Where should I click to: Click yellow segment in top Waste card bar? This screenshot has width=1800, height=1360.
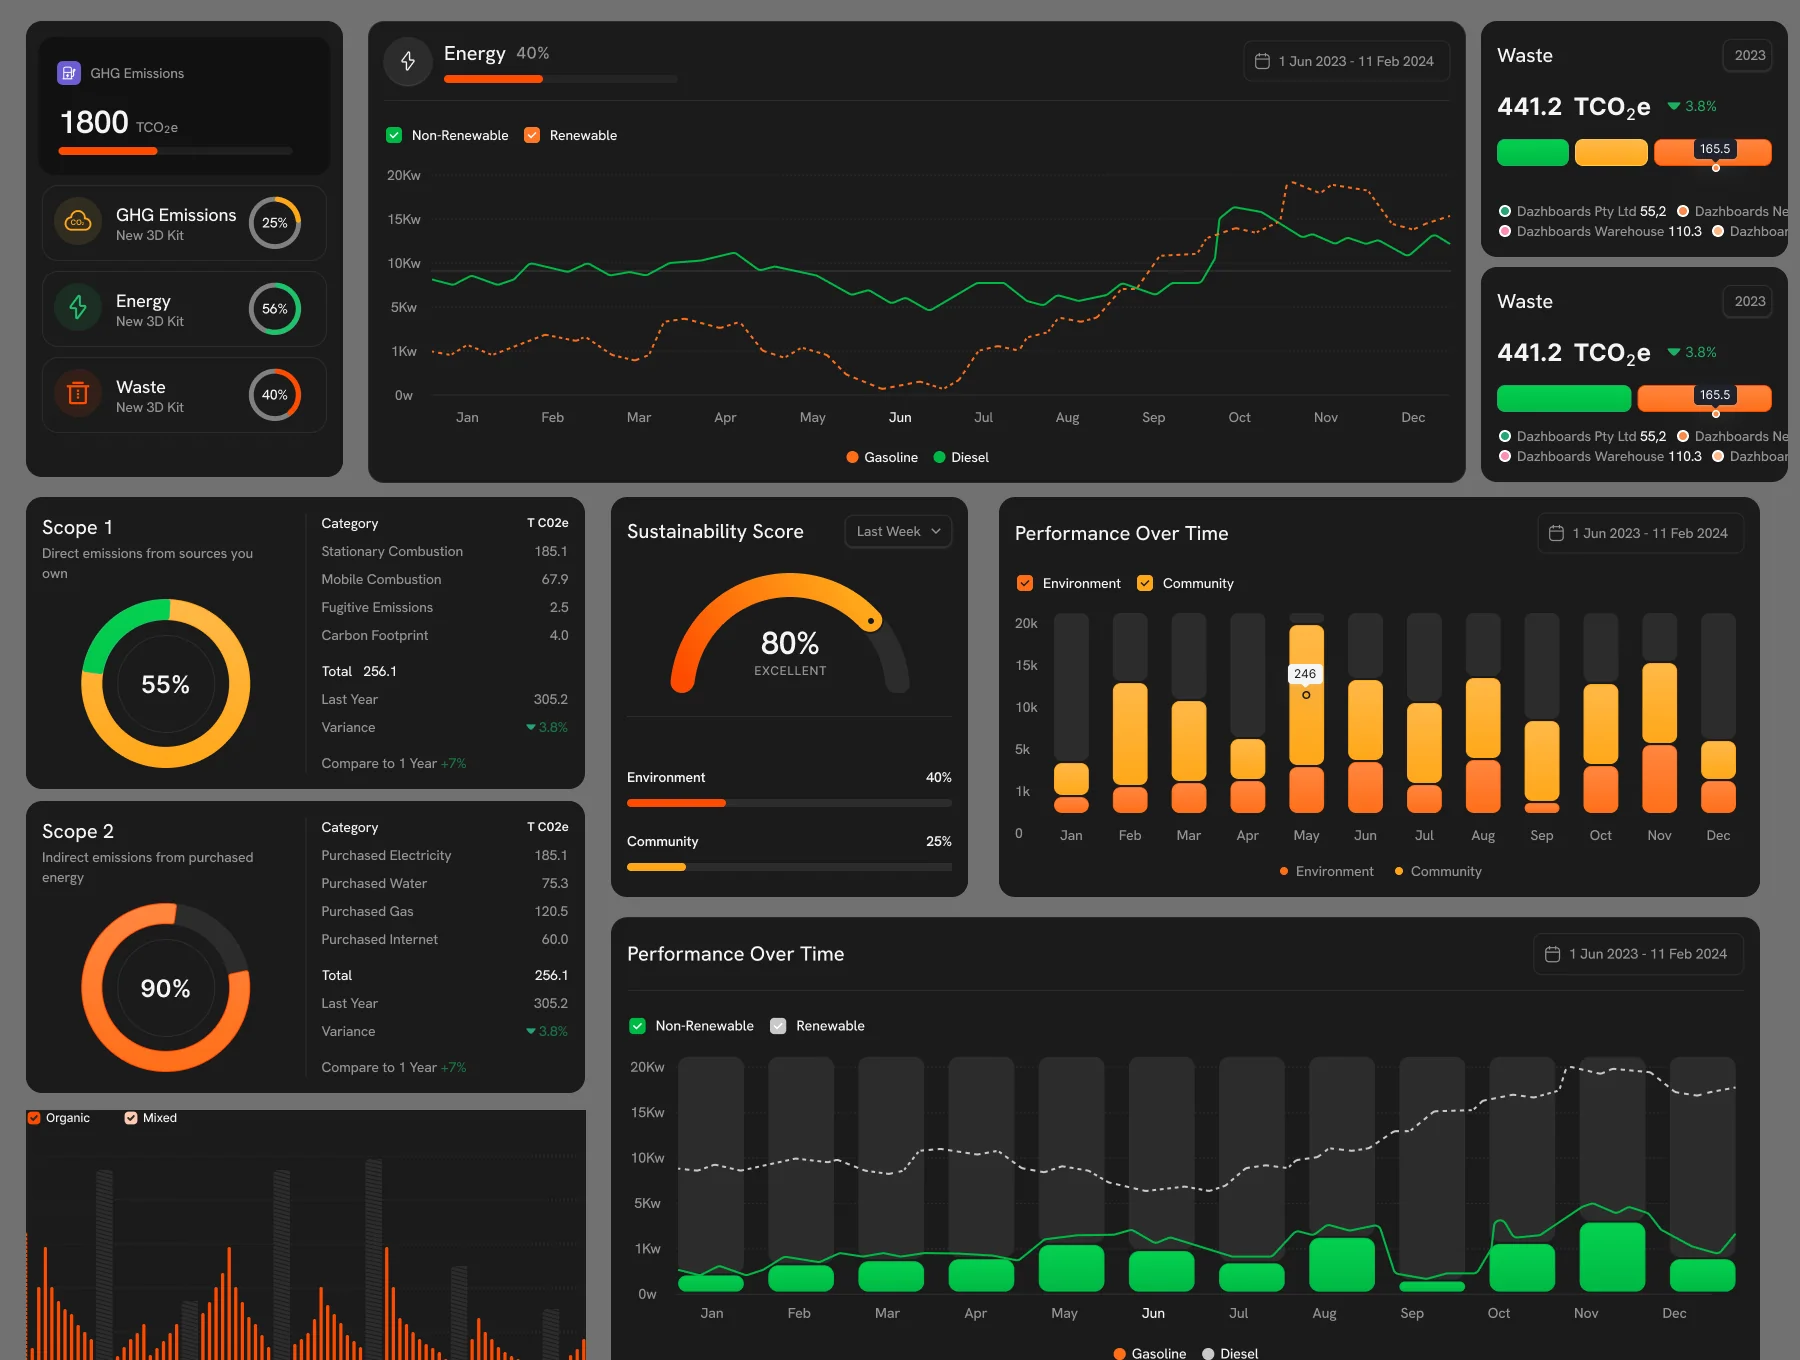pyautogui.click(x=1611, y=153)
